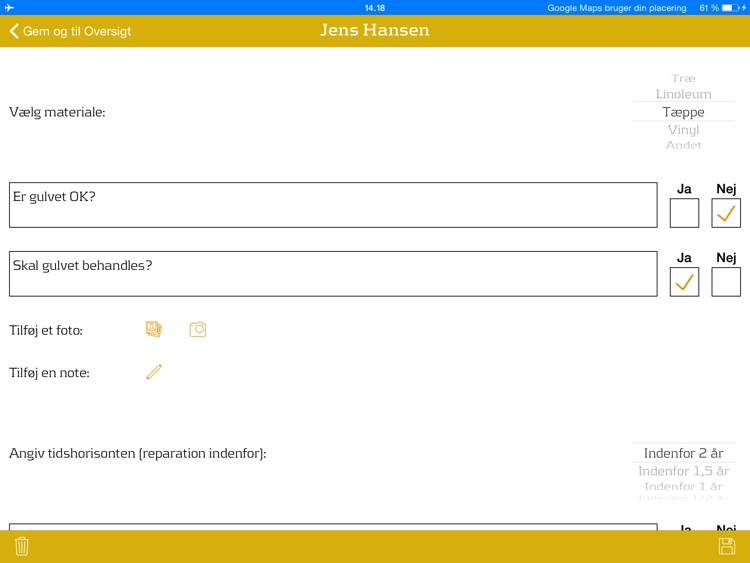The width and height of the screenshot is (750, 563).
Task: Open photo library to add a photo
Action: pyautogui.click(x=154, y=330)
